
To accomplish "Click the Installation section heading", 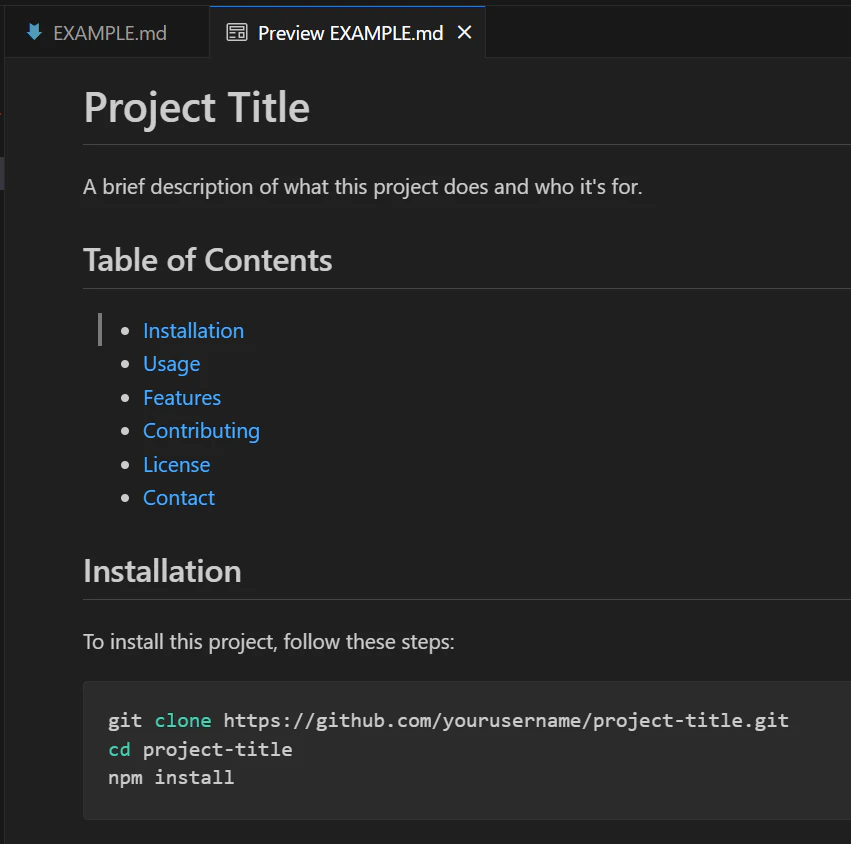I will tap(162, 571).
